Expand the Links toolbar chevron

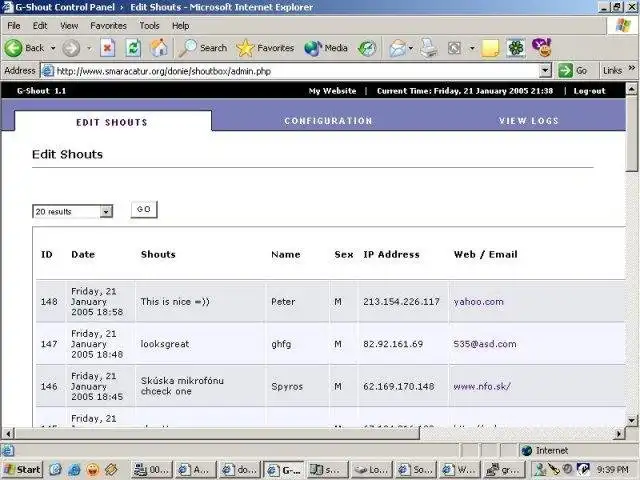(632, 67)
